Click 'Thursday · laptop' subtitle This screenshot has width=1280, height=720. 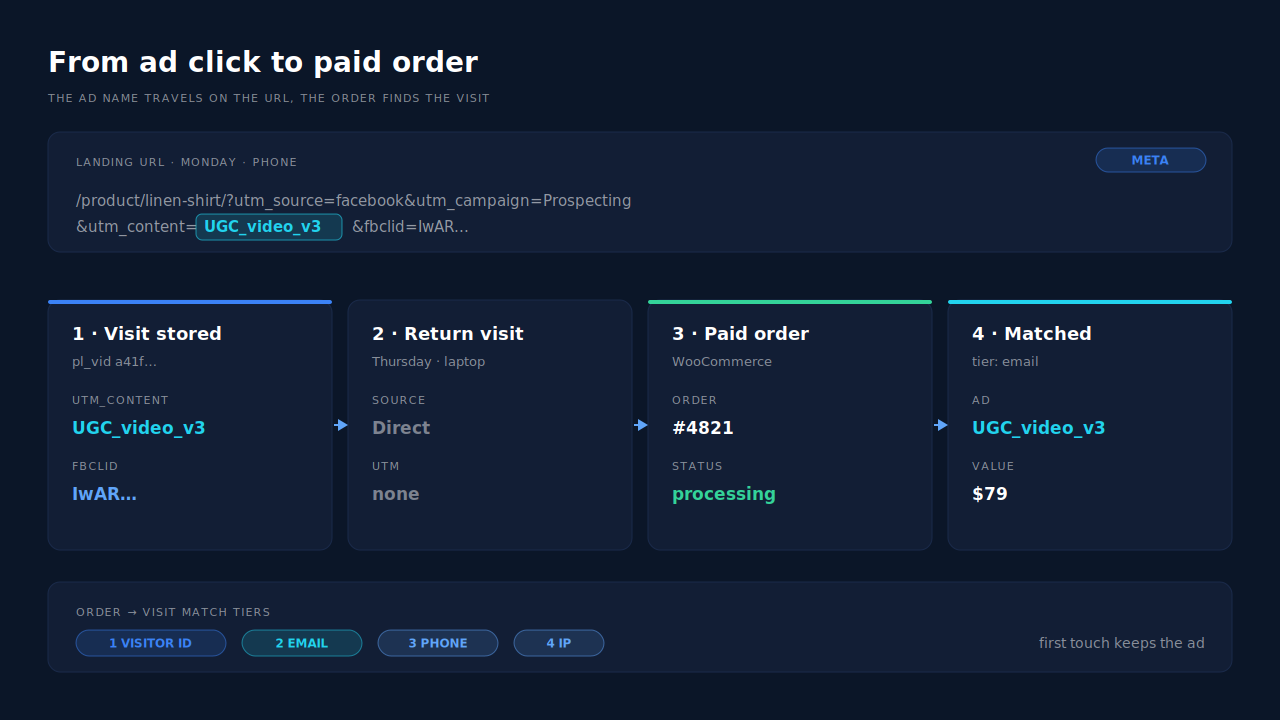(x=428, y=362)
